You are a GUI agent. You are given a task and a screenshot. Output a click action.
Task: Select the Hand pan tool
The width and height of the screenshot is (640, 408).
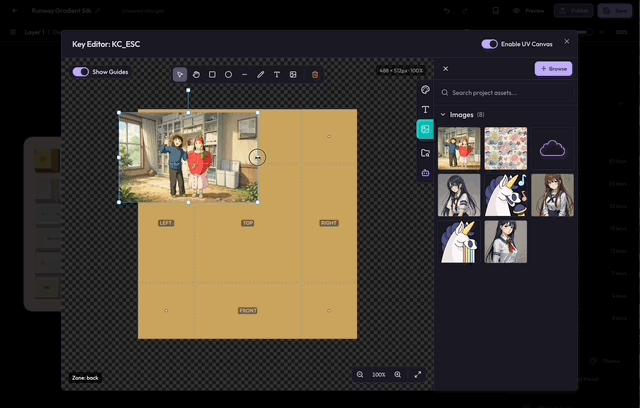click(x=196, y=75)
